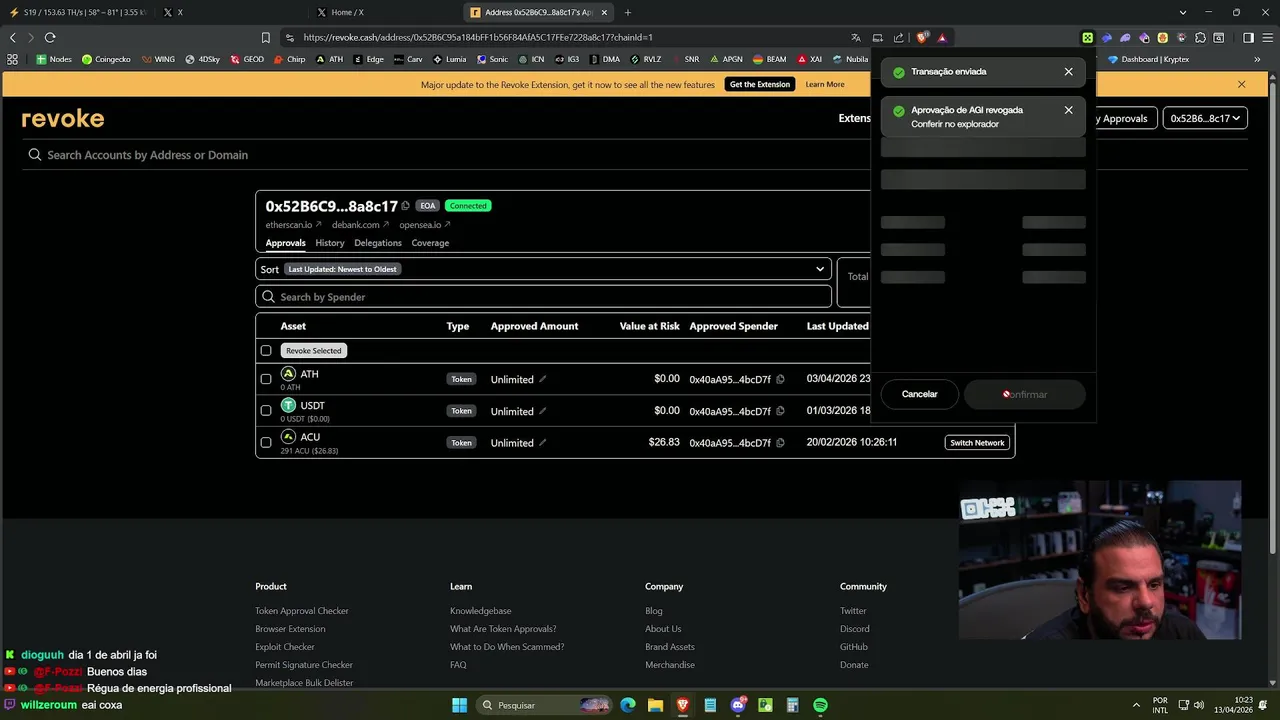The height and width of the screenshot is (720, 1280).
Task: Open Discord from the taskbar
Action: pos(738,705)
